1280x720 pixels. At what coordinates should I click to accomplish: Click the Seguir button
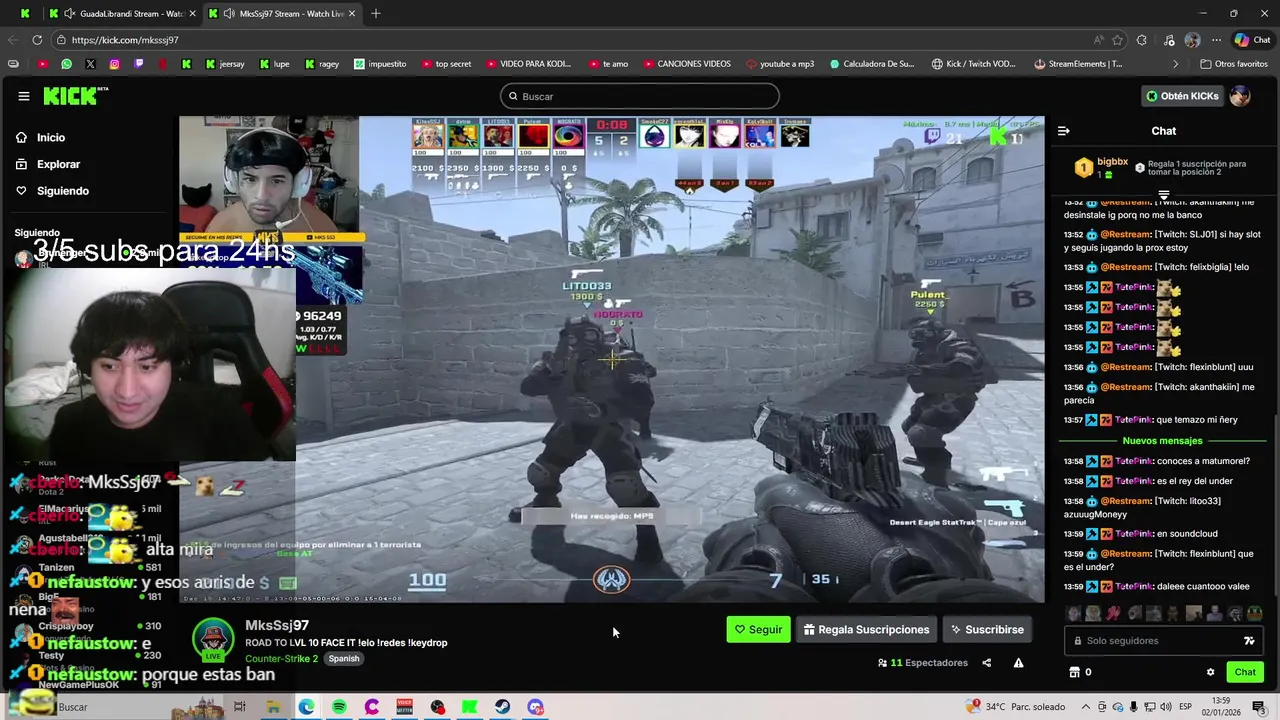(758, 630)
